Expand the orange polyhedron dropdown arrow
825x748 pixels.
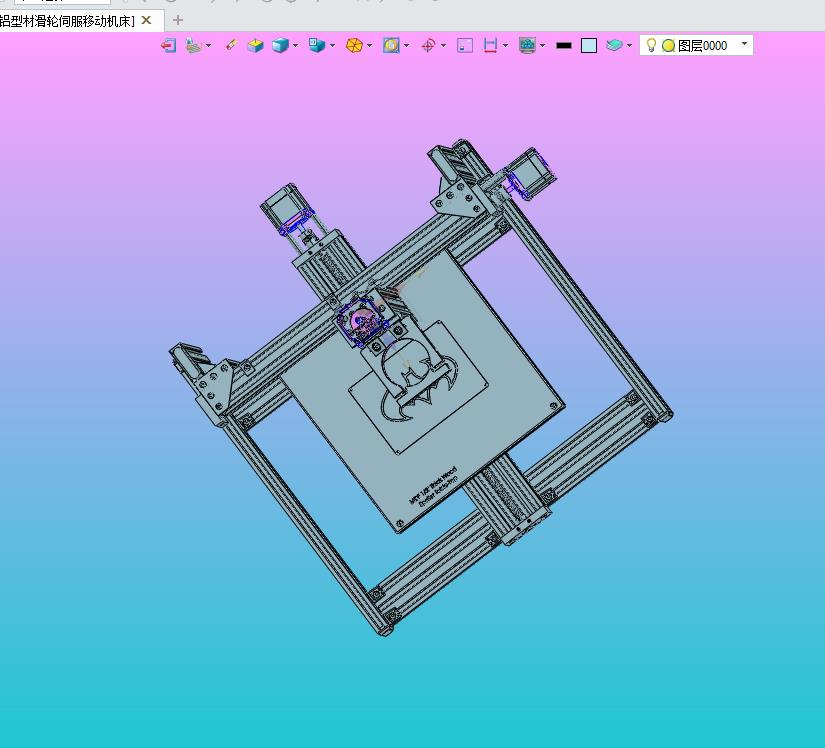click(369, 46)
